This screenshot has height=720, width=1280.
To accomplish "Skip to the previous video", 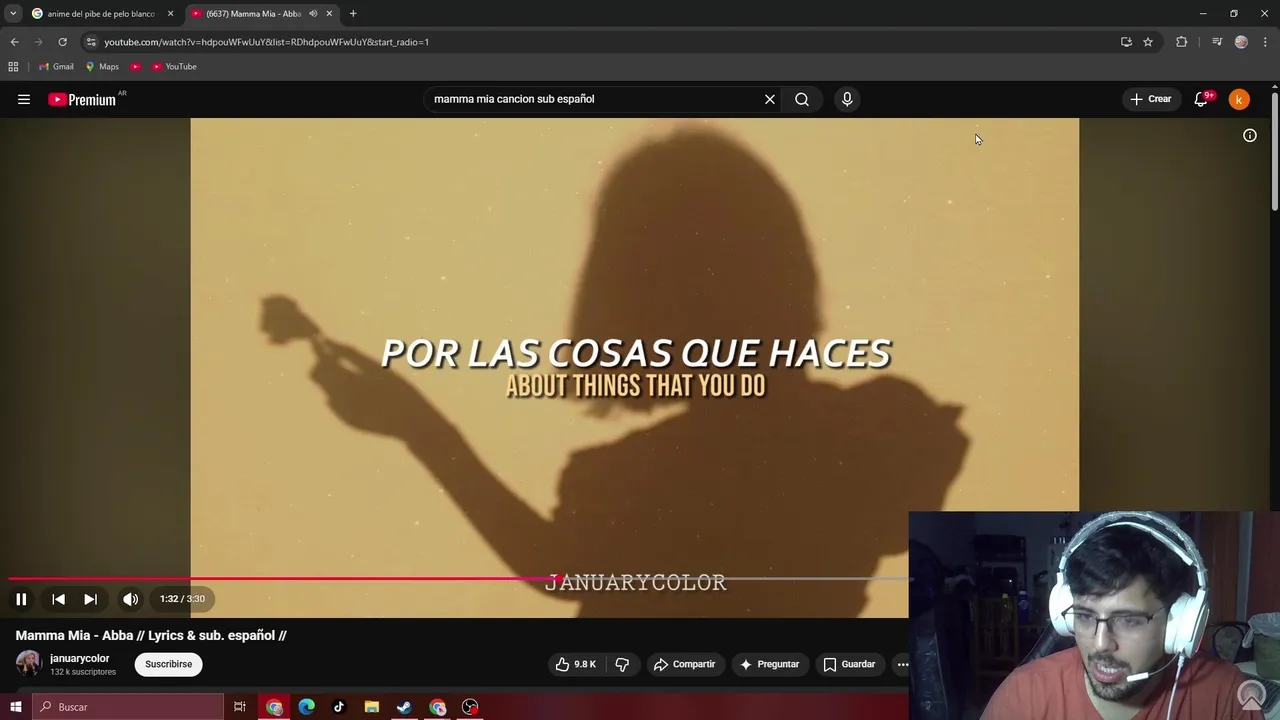I will [58, 599].
